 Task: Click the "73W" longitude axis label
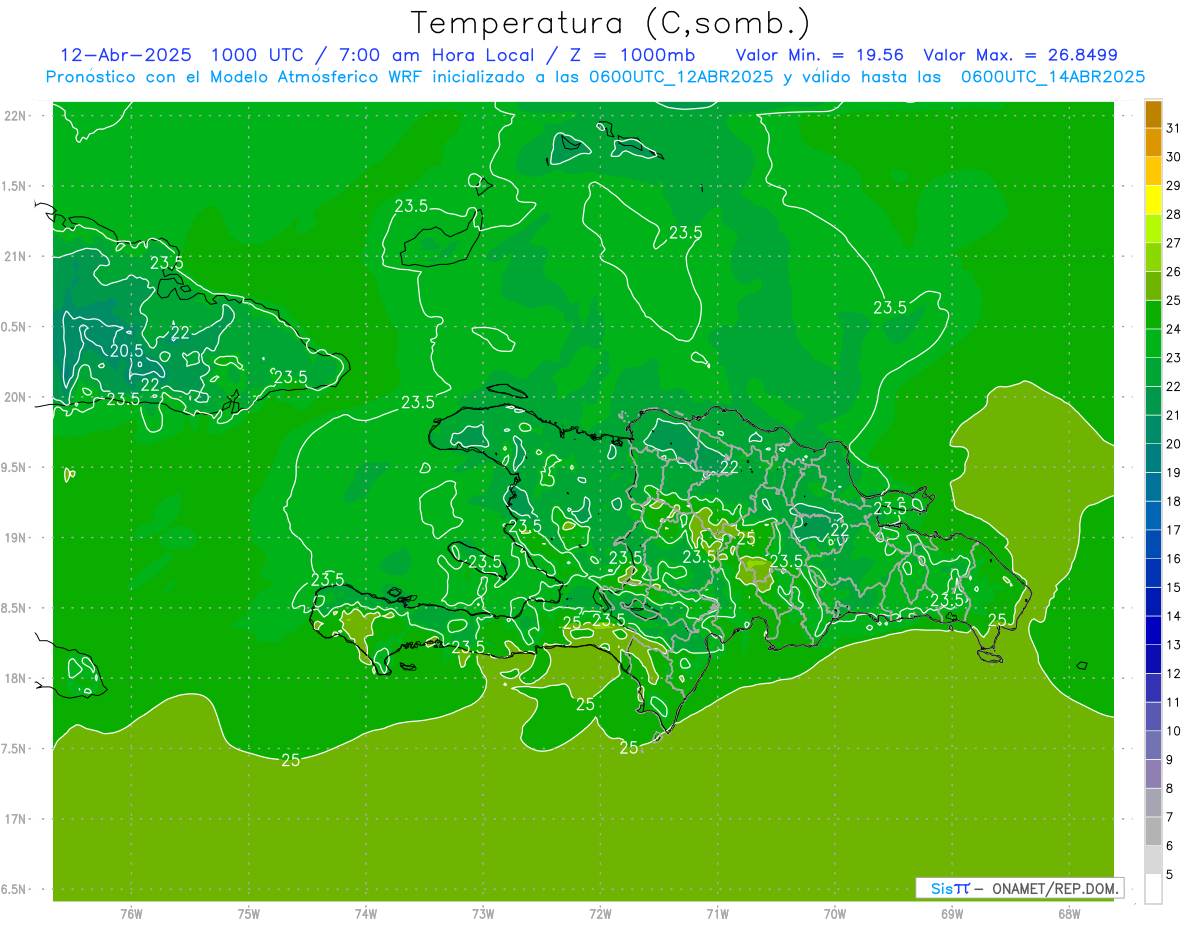click(483, 914)
